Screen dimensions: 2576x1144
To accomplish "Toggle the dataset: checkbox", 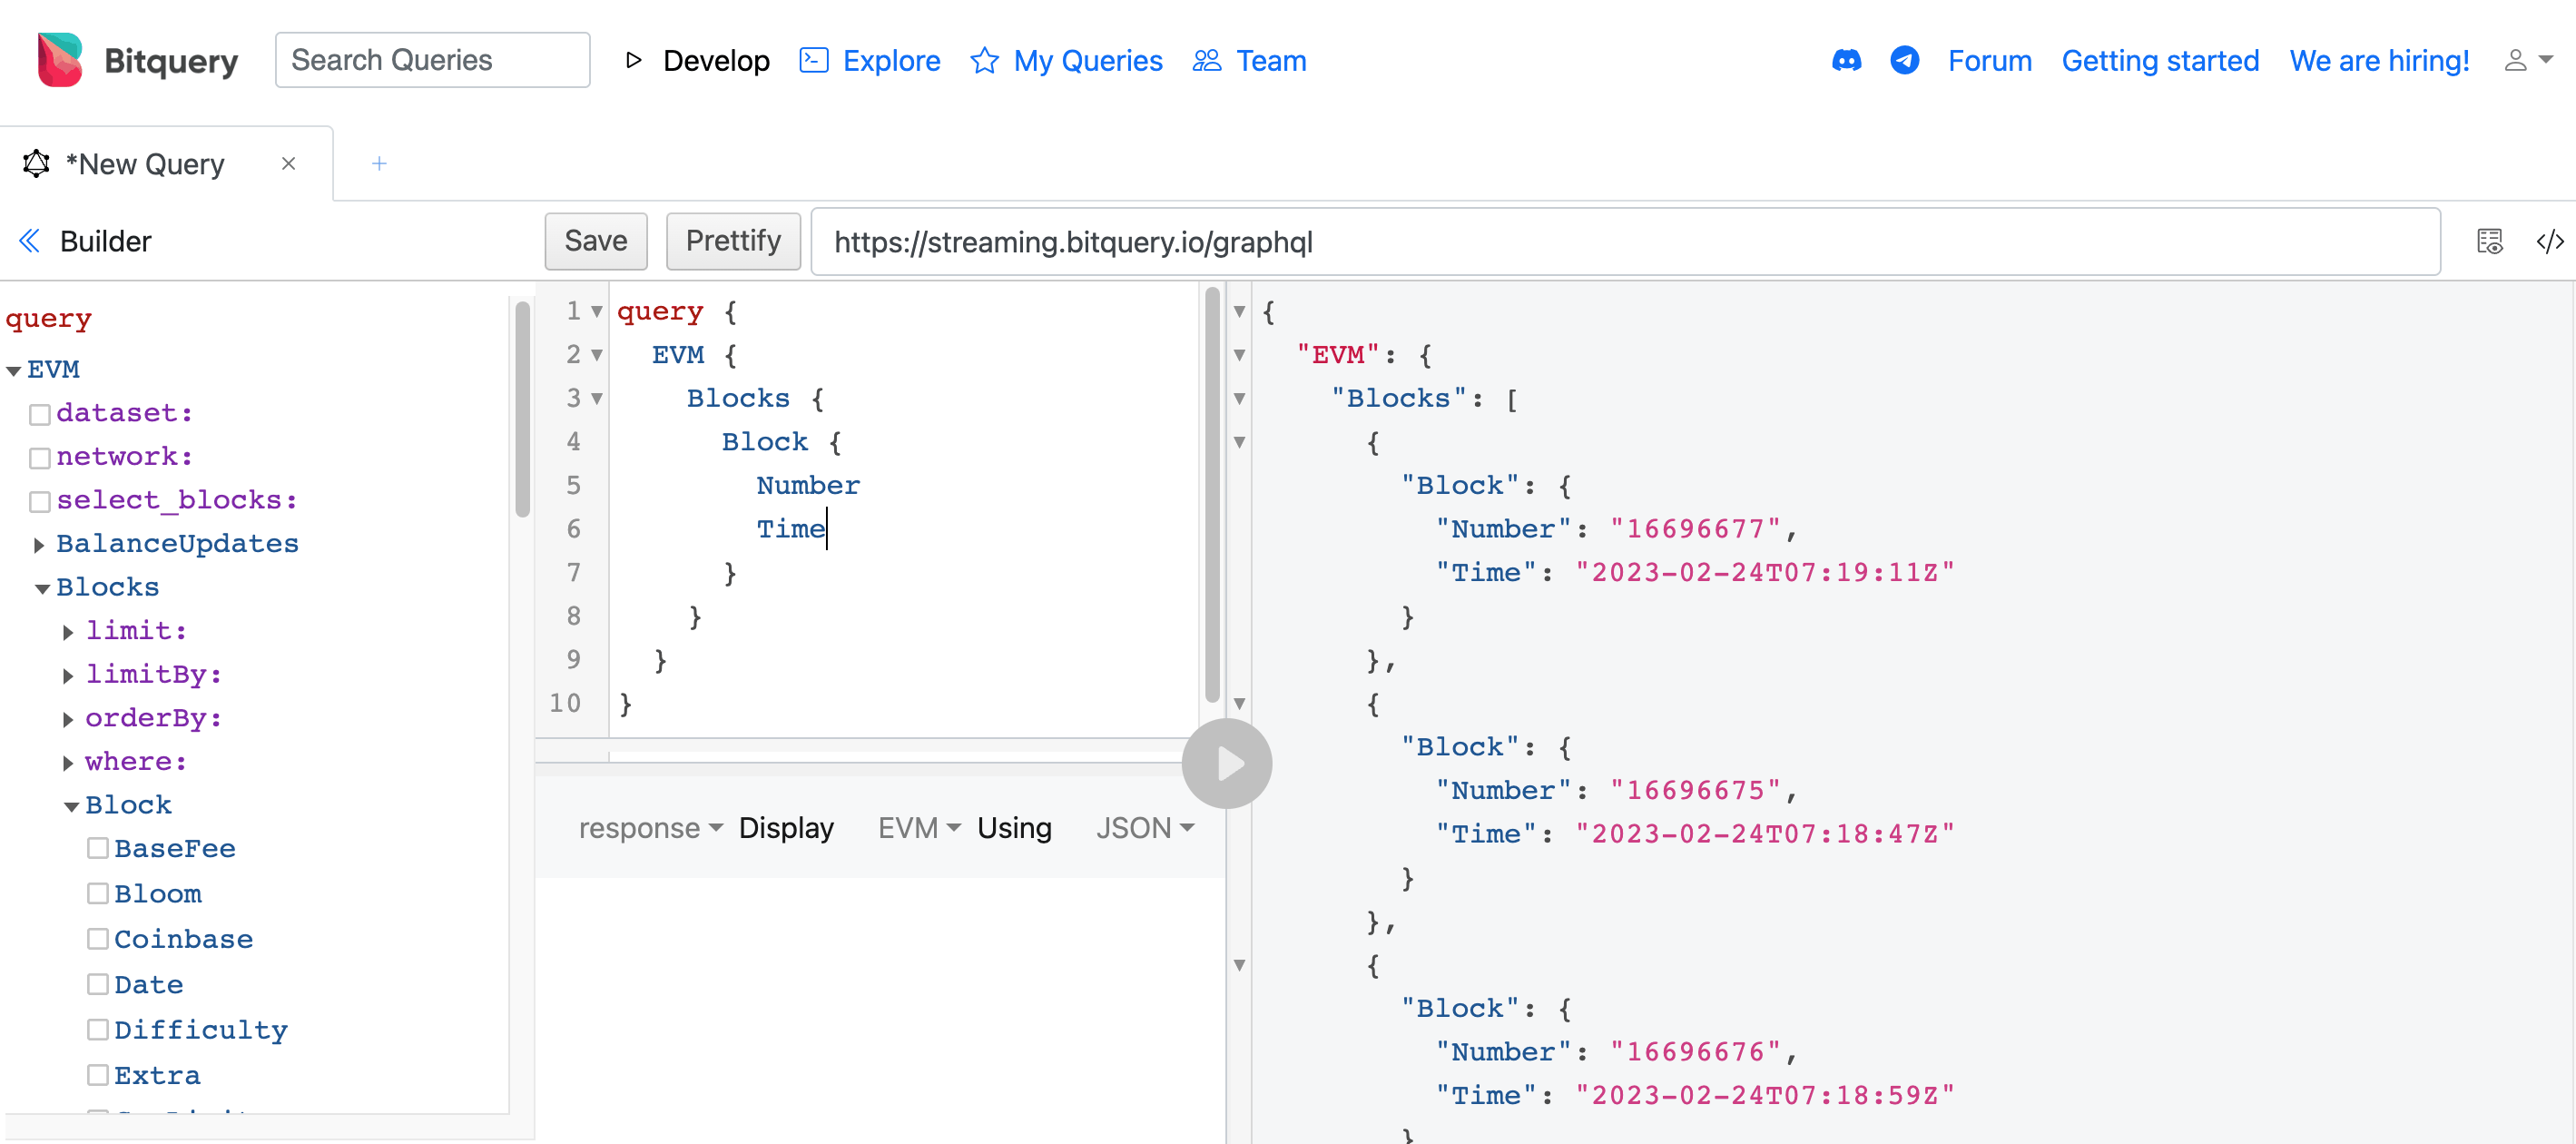I will pyautogui.click(x=40, y=414).
